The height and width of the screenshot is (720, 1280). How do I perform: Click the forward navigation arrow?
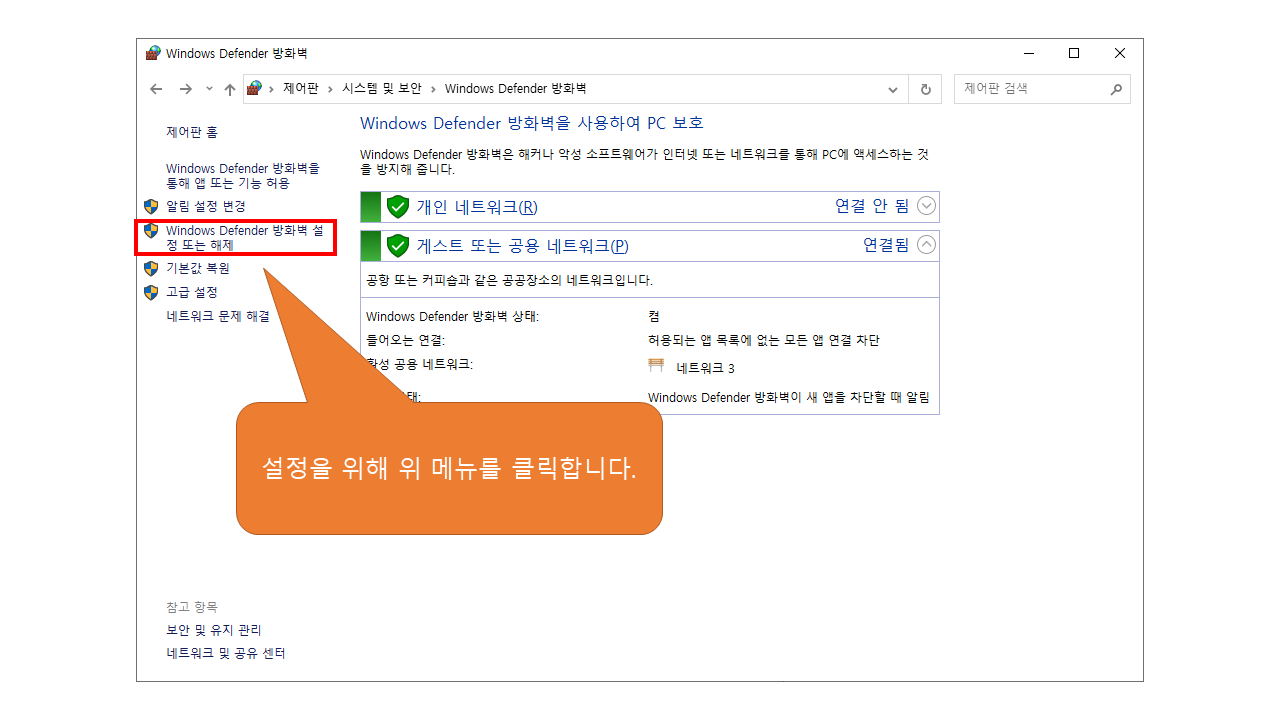[x=185, y=89]
